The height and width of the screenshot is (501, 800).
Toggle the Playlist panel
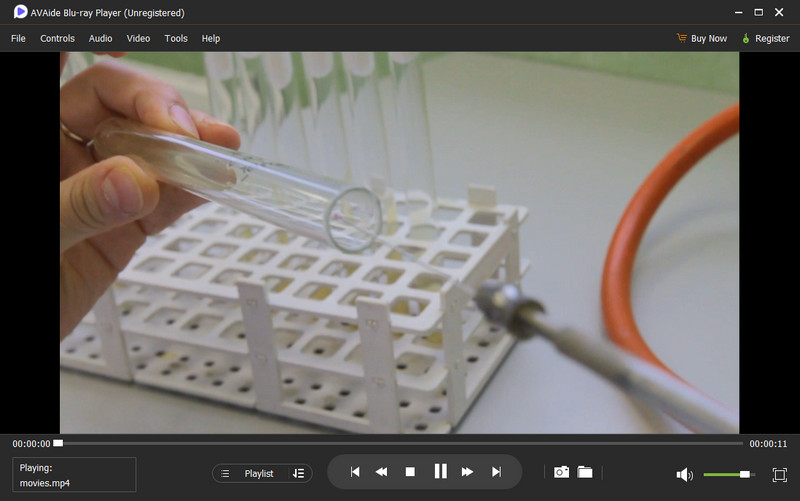click(x=250, y=473)
